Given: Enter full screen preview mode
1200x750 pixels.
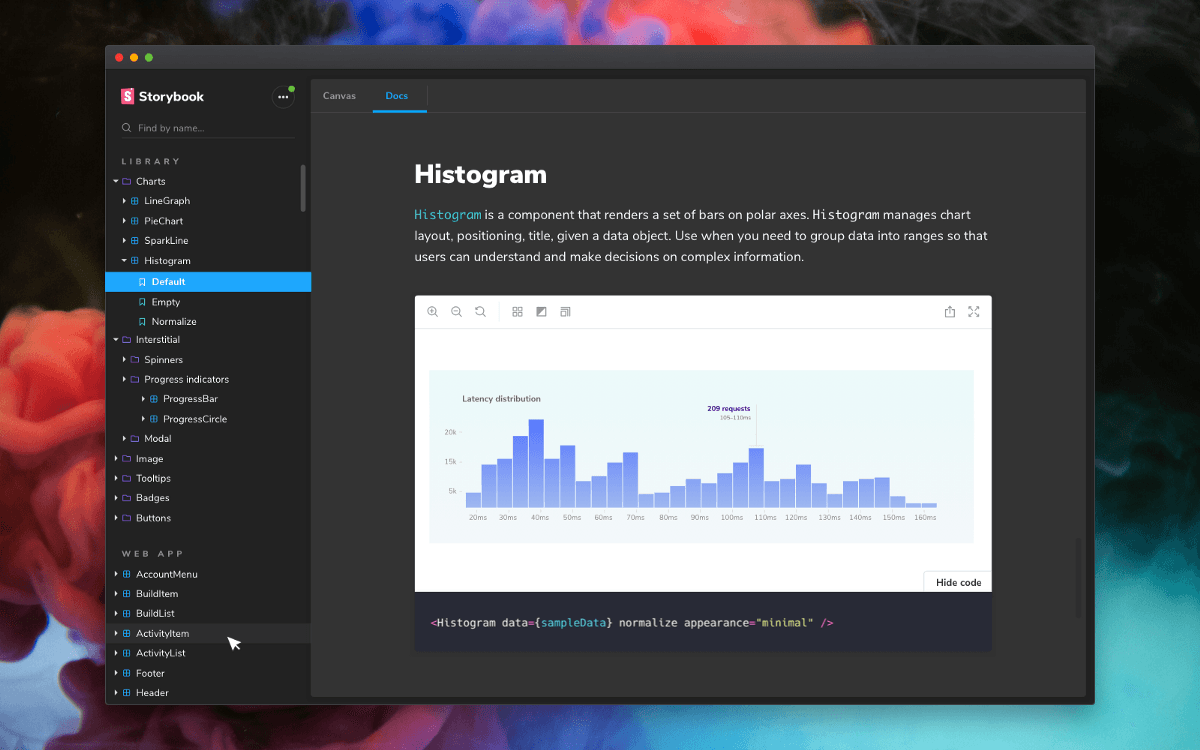Looking at the screenshot, I should pyautogui.click(x=974, y=312).
